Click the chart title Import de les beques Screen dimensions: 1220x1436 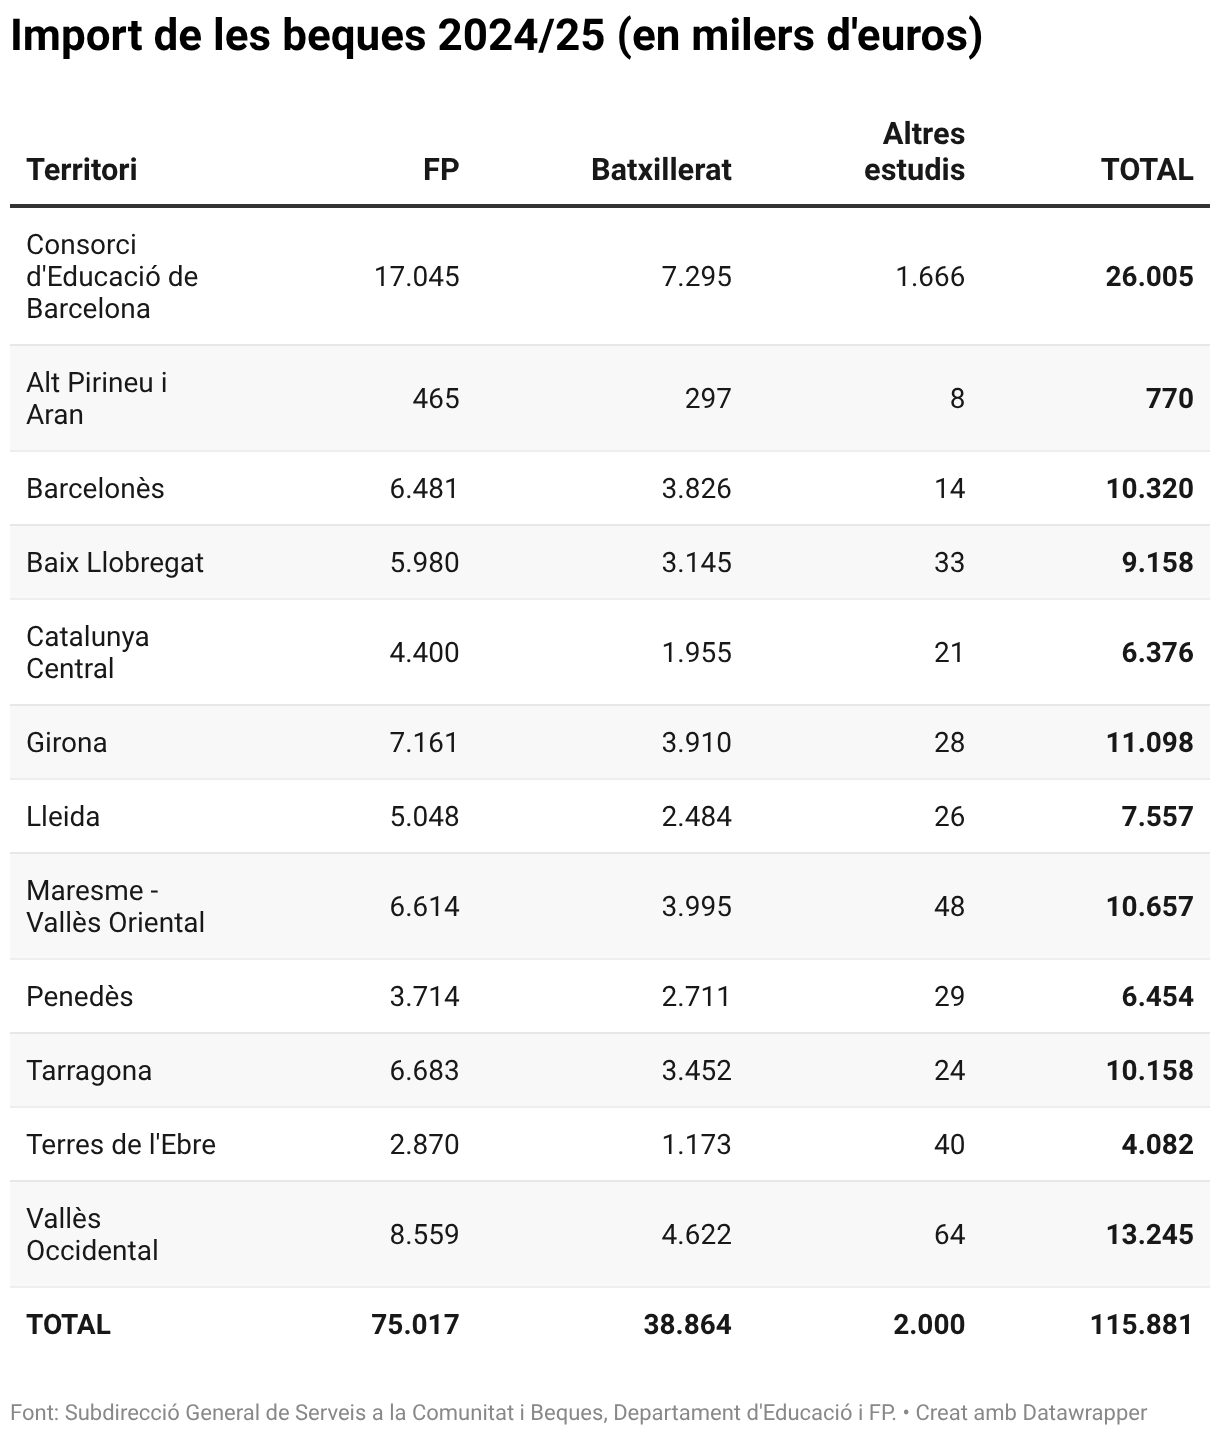pyautogui.click(x=496, y=37)
